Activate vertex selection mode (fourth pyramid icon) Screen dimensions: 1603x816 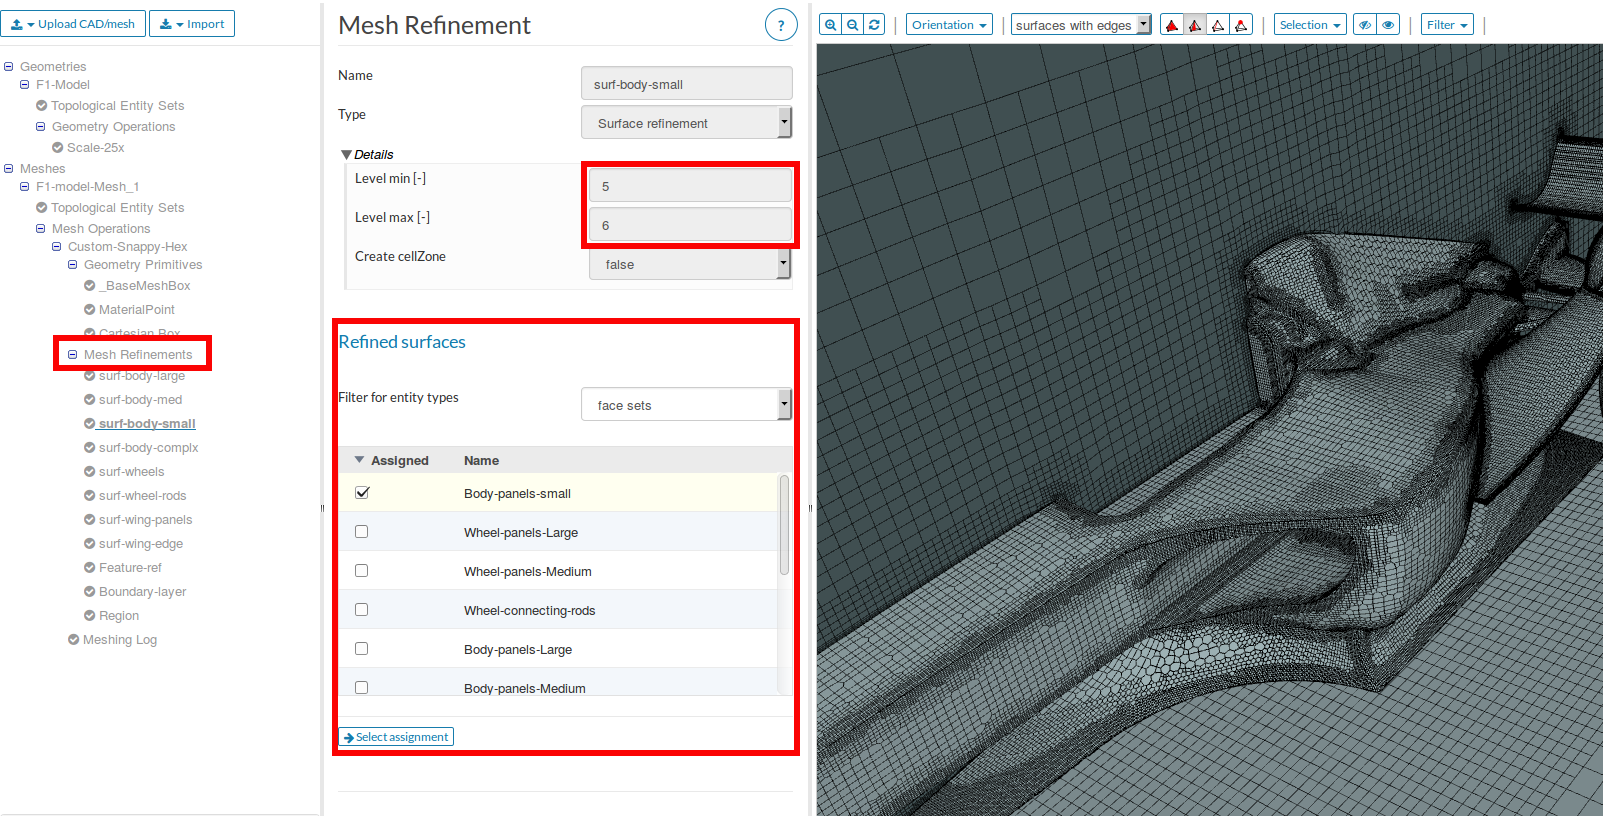pyautogui.click(x=1241, y=25)
